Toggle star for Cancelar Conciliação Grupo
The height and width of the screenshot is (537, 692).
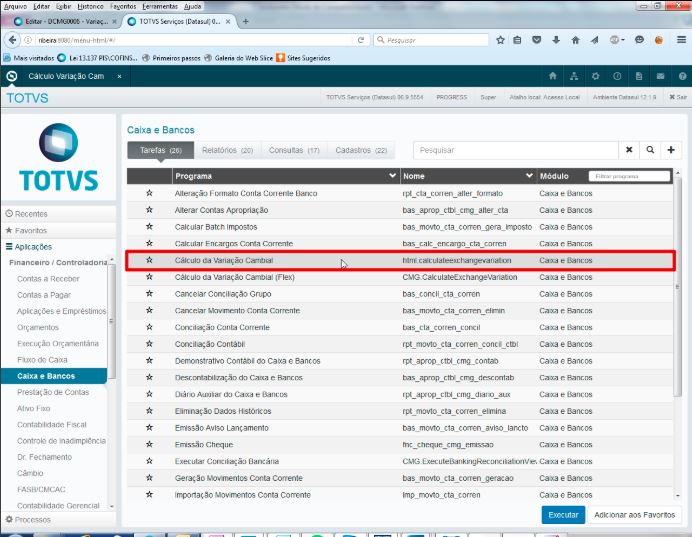pos(149,293)
